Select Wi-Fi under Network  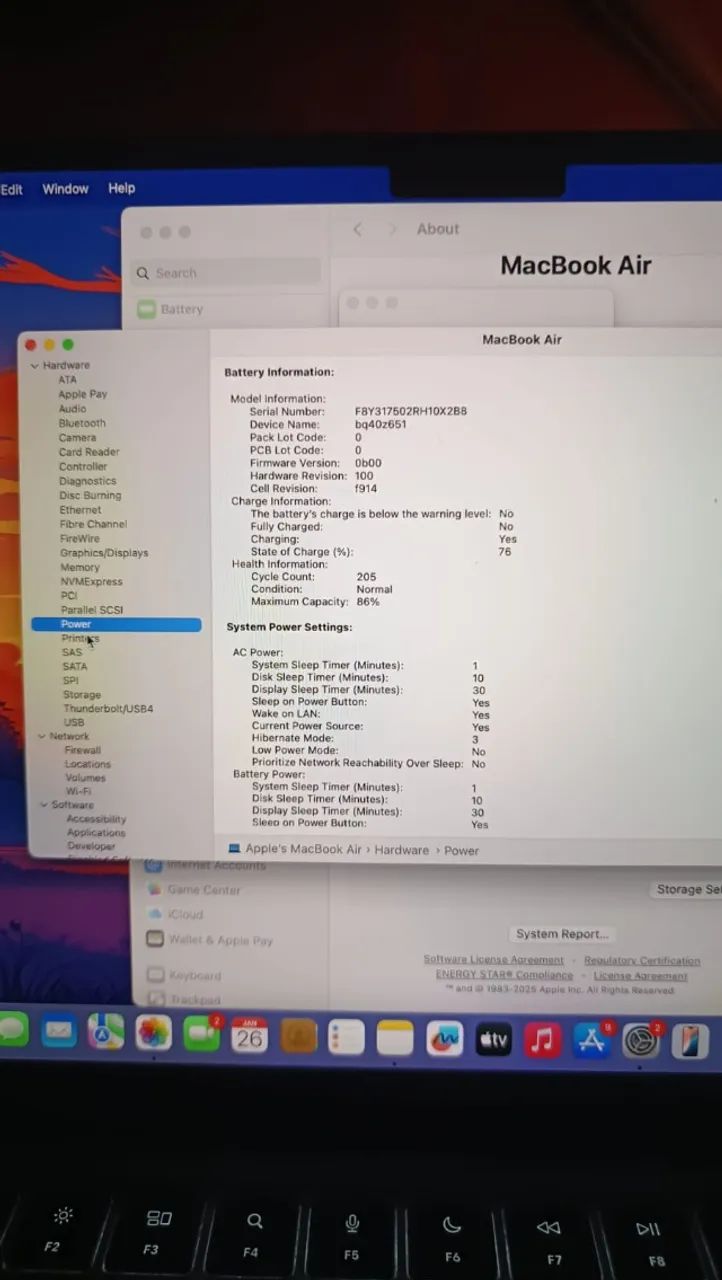[x=79, y=791]
